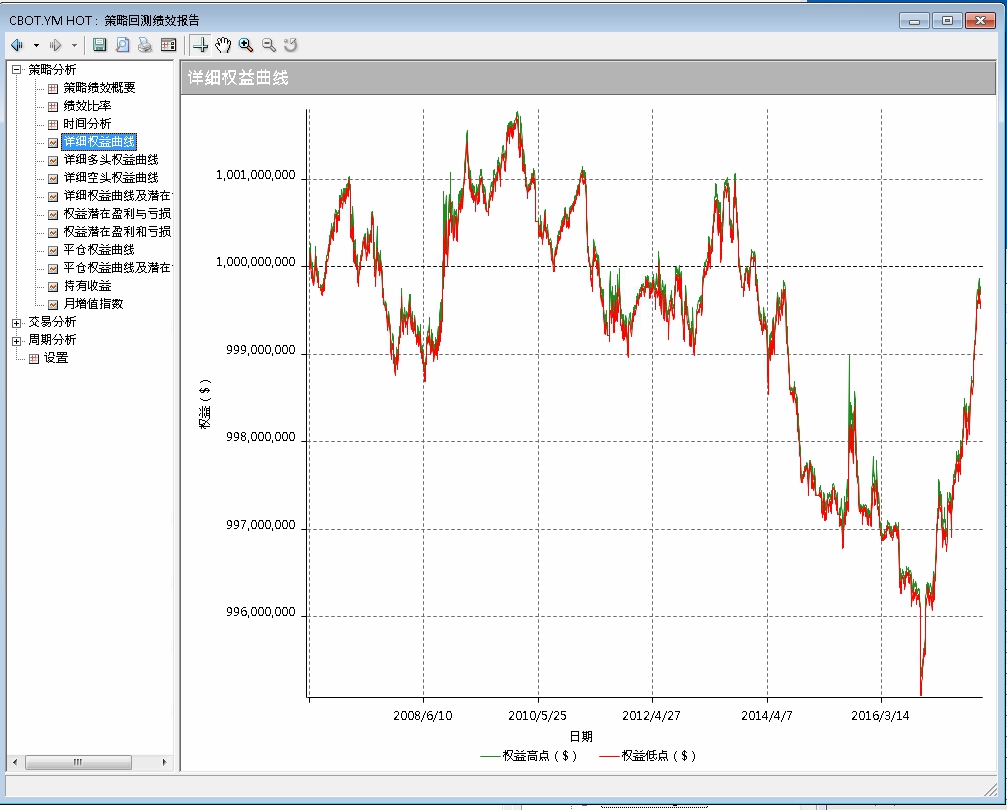Expand the 周期分析 tree node
Image resolution: width=1007 pixels, height=810 pixels.
(x=16, y=340)
